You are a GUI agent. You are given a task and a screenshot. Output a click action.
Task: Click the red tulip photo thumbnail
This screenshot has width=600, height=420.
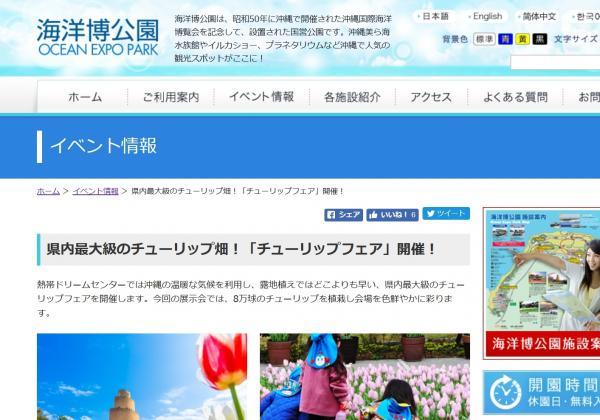coord(142,376)
